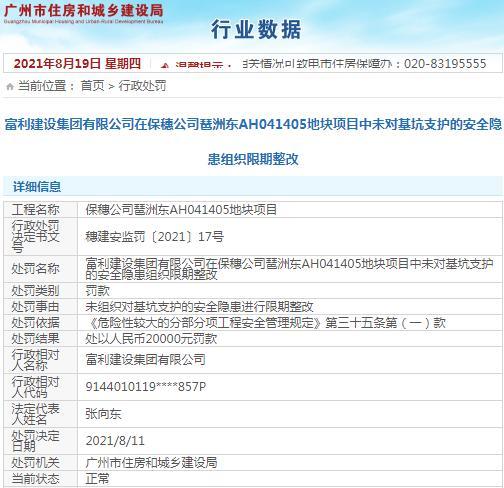Click the blue headline about 富利建设集团有限公司
The image size is (504, 488).
point(253,141)
